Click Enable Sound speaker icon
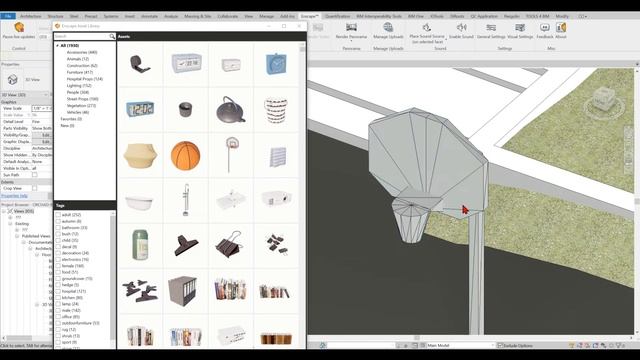Screen dimensions: 640x360 461,27
